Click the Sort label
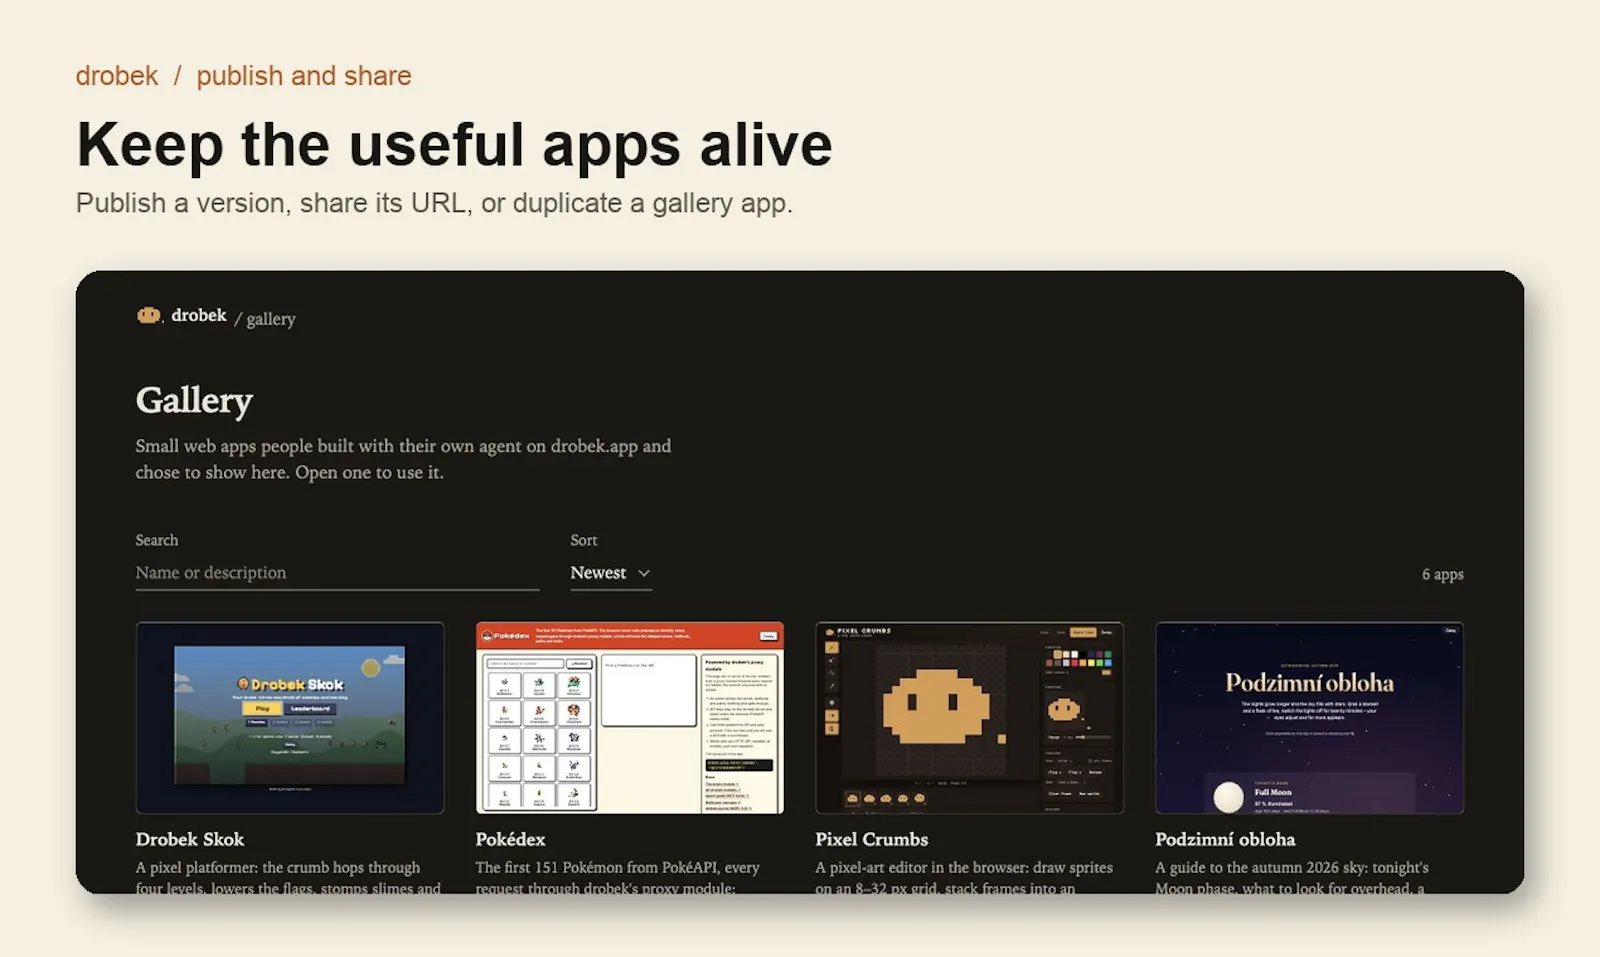This screenshot has width=1600, height=957. pyautogui.click(x=584, y=540)
